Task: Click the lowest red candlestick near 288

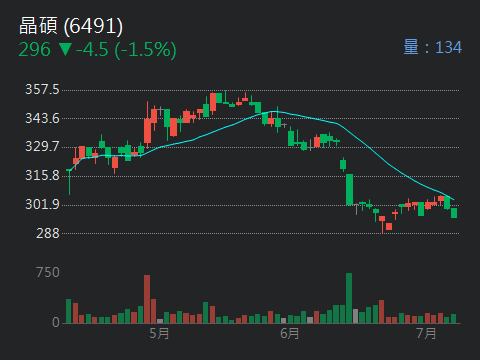Action: [x=389, y=227]
